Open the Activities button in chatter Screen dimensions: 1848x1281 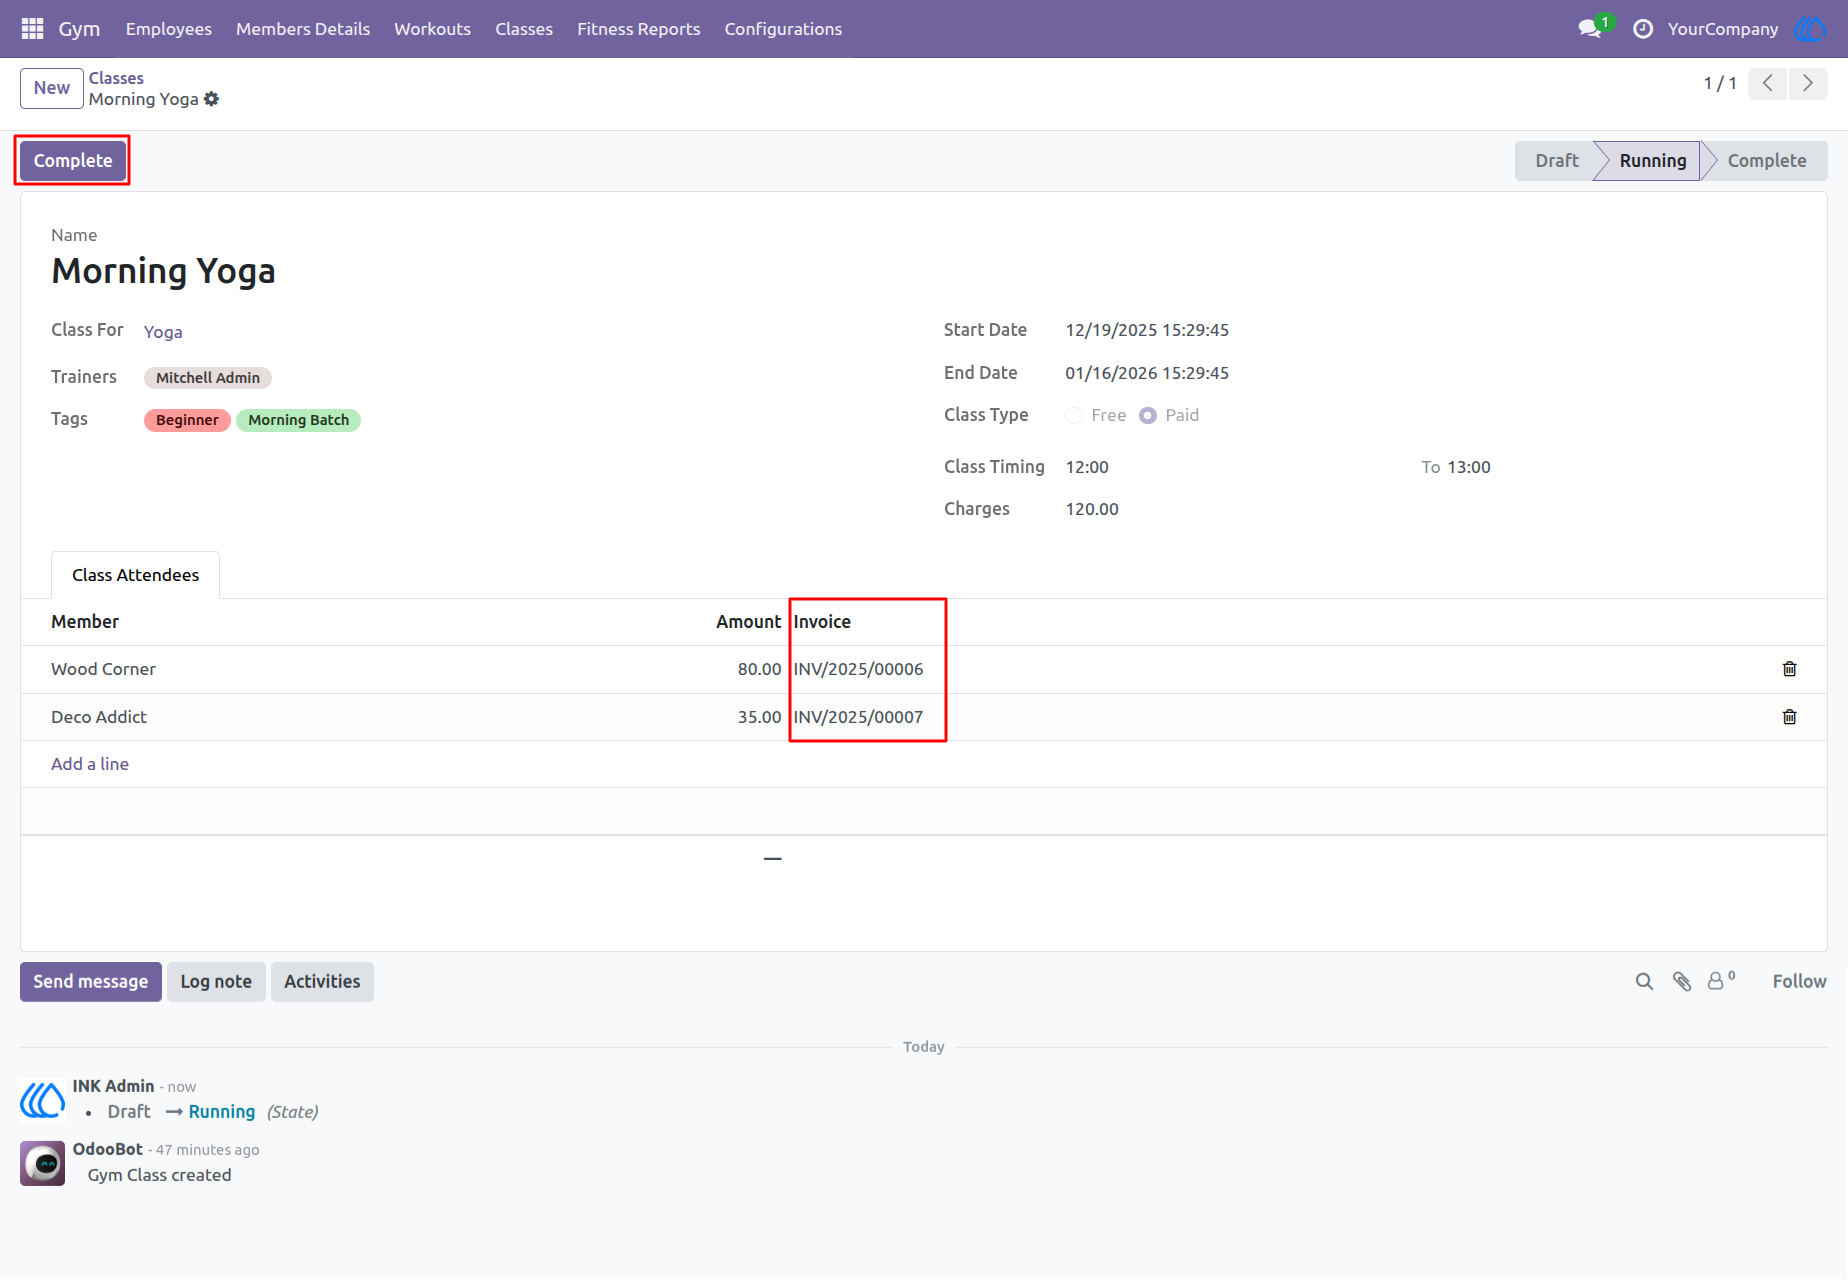tap(322, 982)
